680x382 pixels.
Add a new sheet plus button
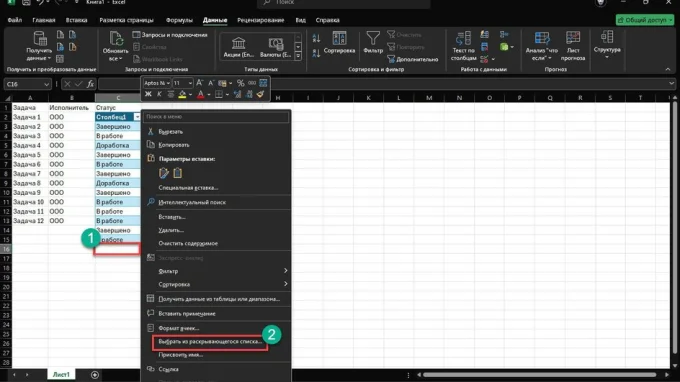[95, 375]
